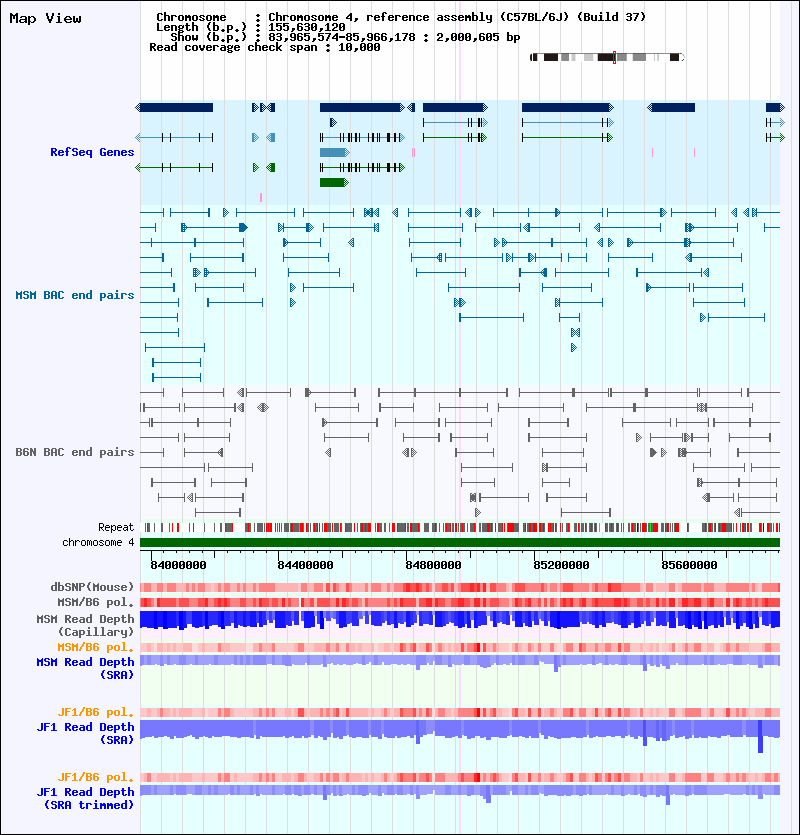Screen dimensions: 800x835
Task: Click the green chromosome 4 bar
Action: point(460,543)
